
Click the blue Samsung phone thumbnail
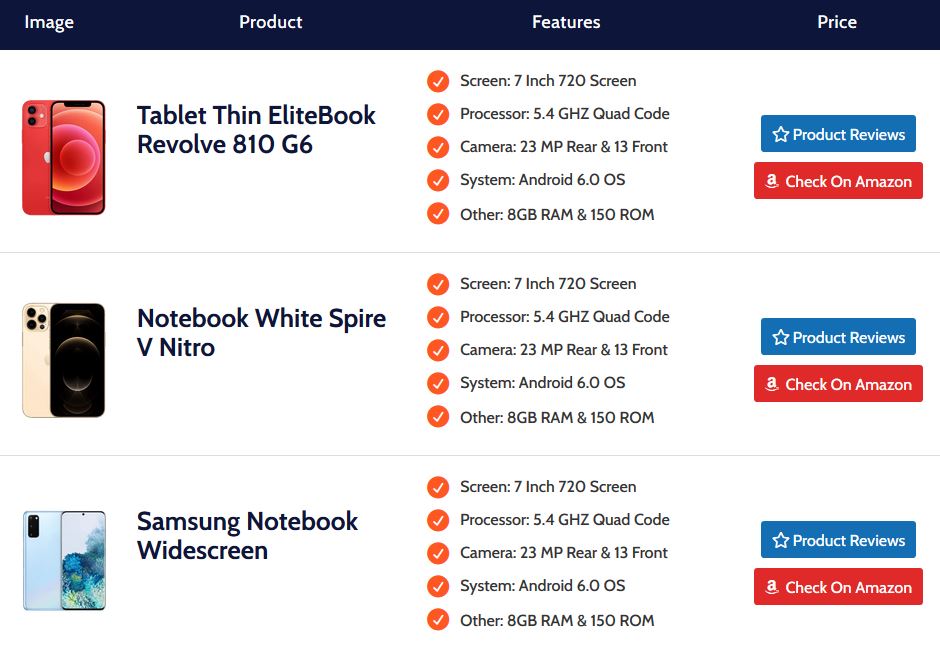(64, 560)
